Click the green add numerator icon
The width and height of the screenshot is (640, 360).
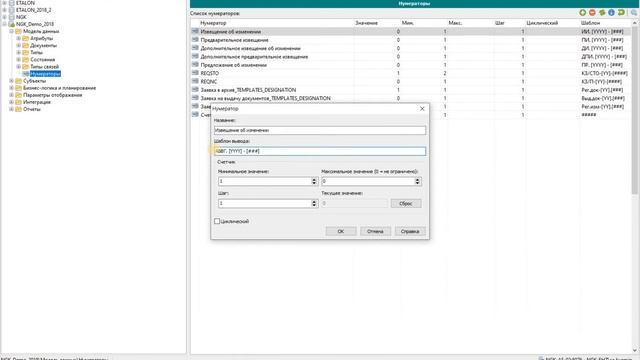coord(582,13)
